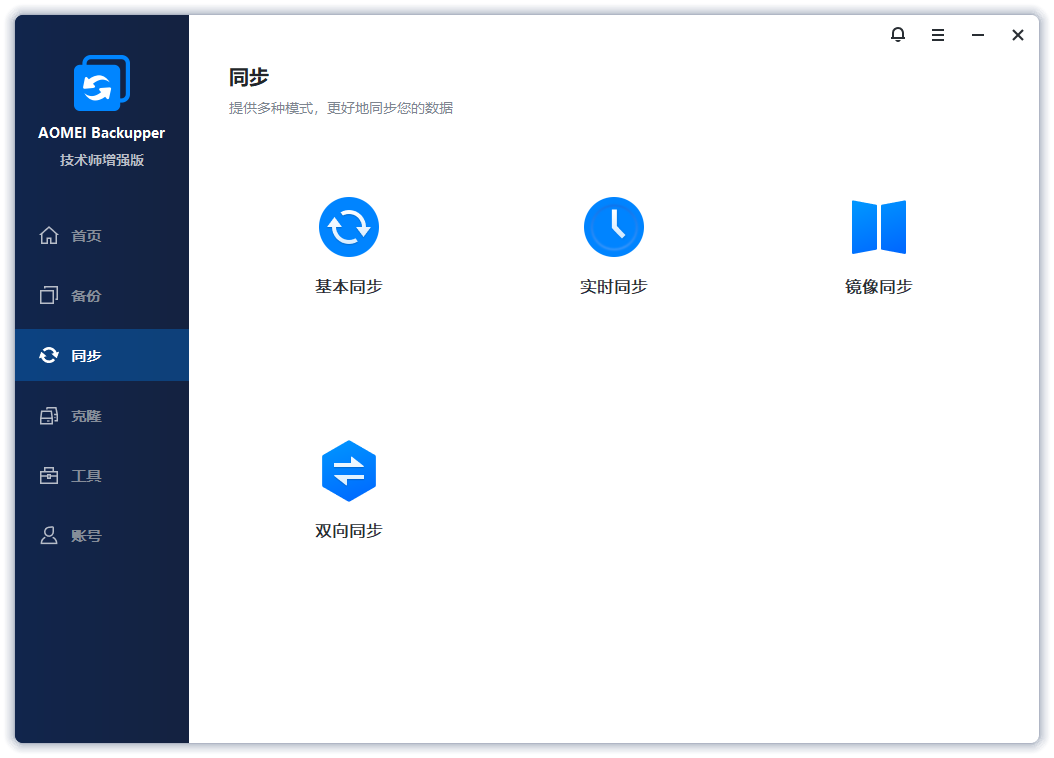Click the Clone (克隆) disk icon
1054x758 pixels.
[48, 416]
